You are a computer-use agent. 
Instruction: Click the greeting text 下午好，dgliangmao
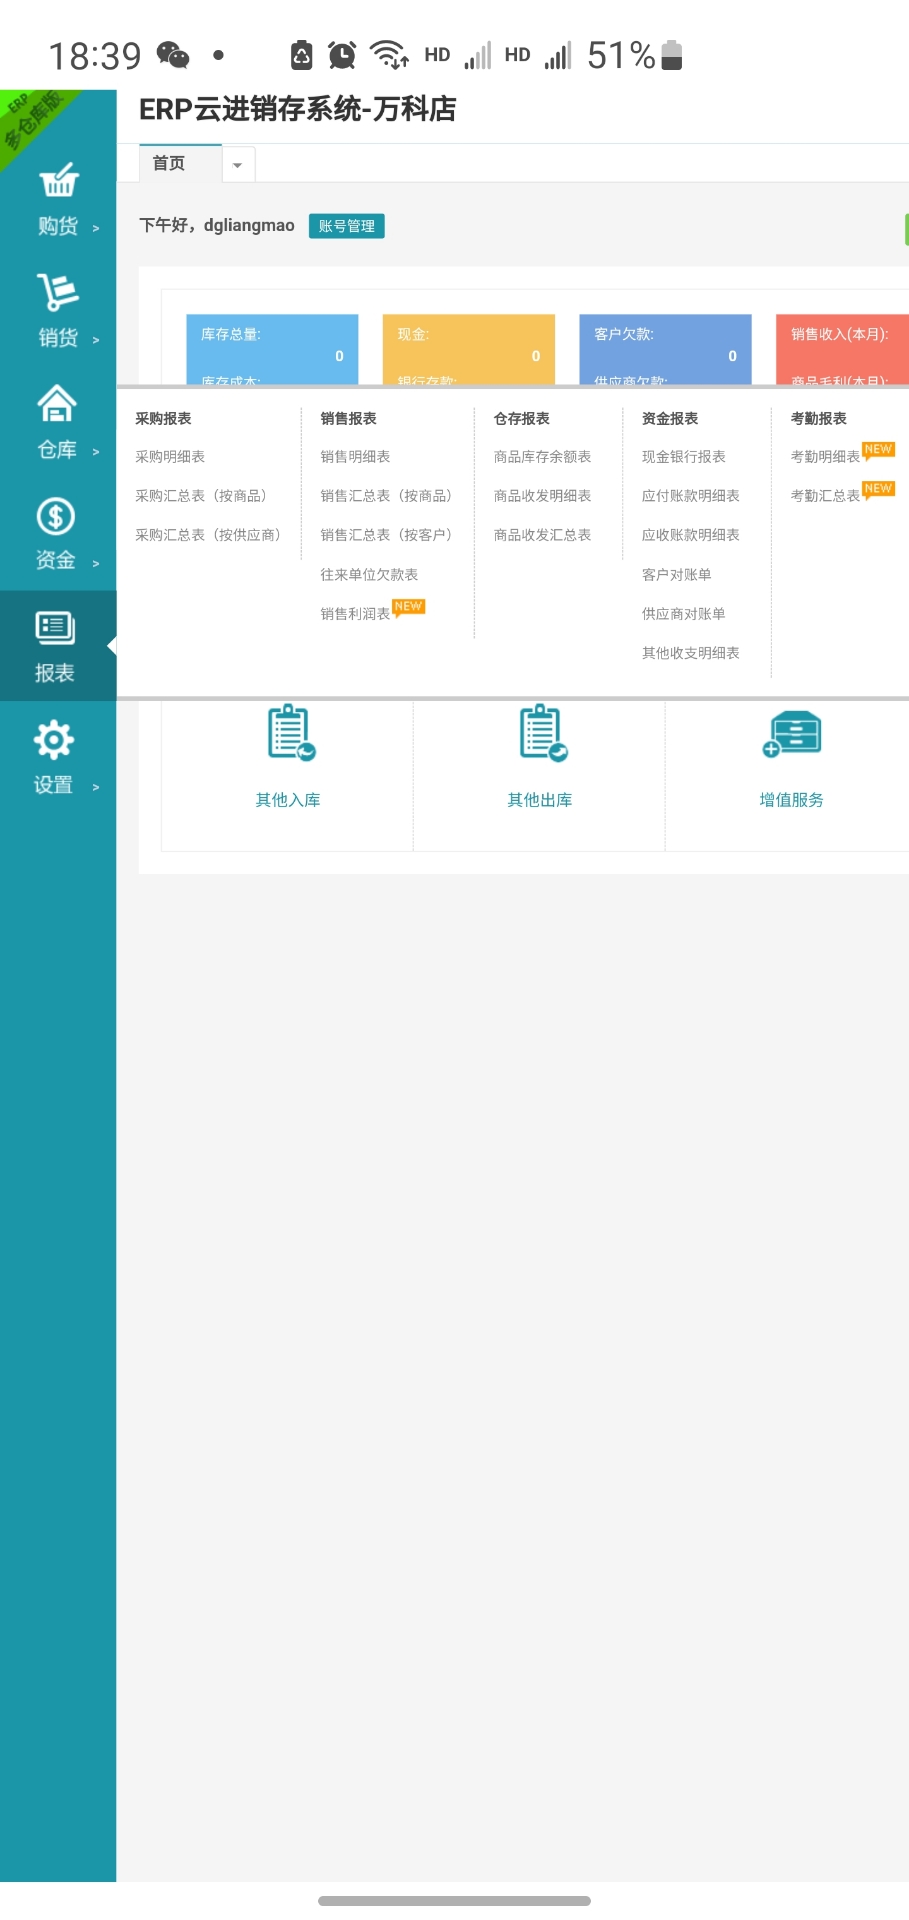pyautogui.click(x=217, y=226)
